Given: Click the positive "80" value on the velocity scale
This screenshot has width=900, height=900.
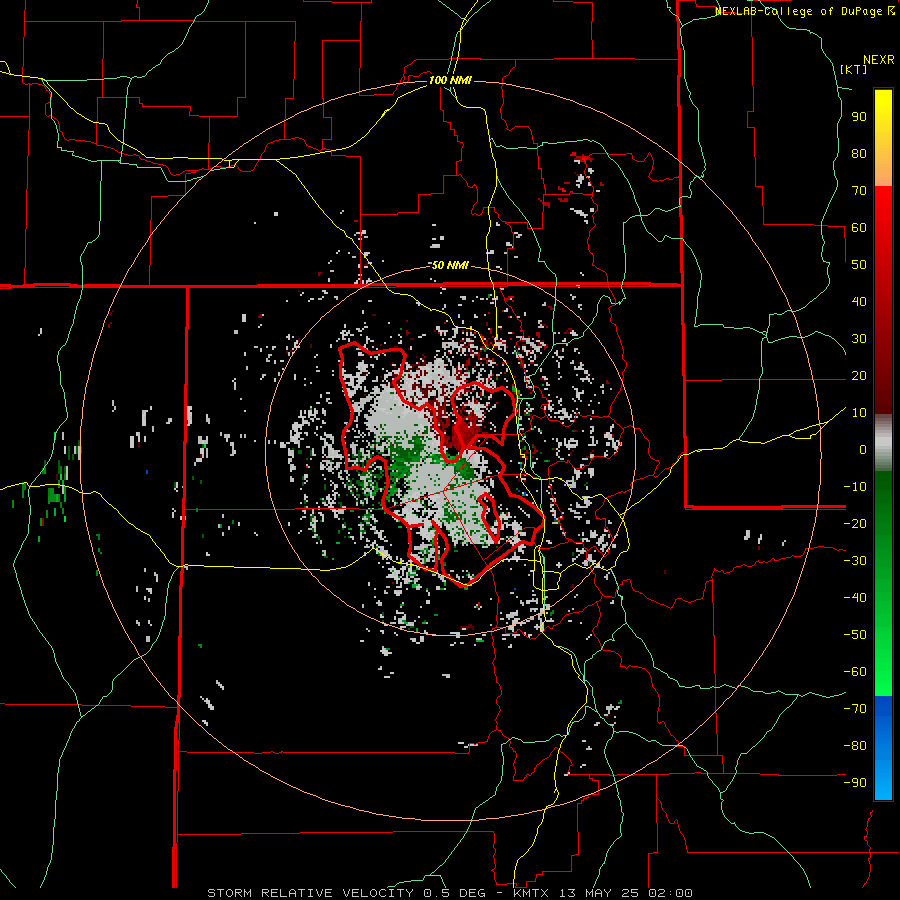Looking at the screenshot, I should pyautogui.click(x=859, y=153).
